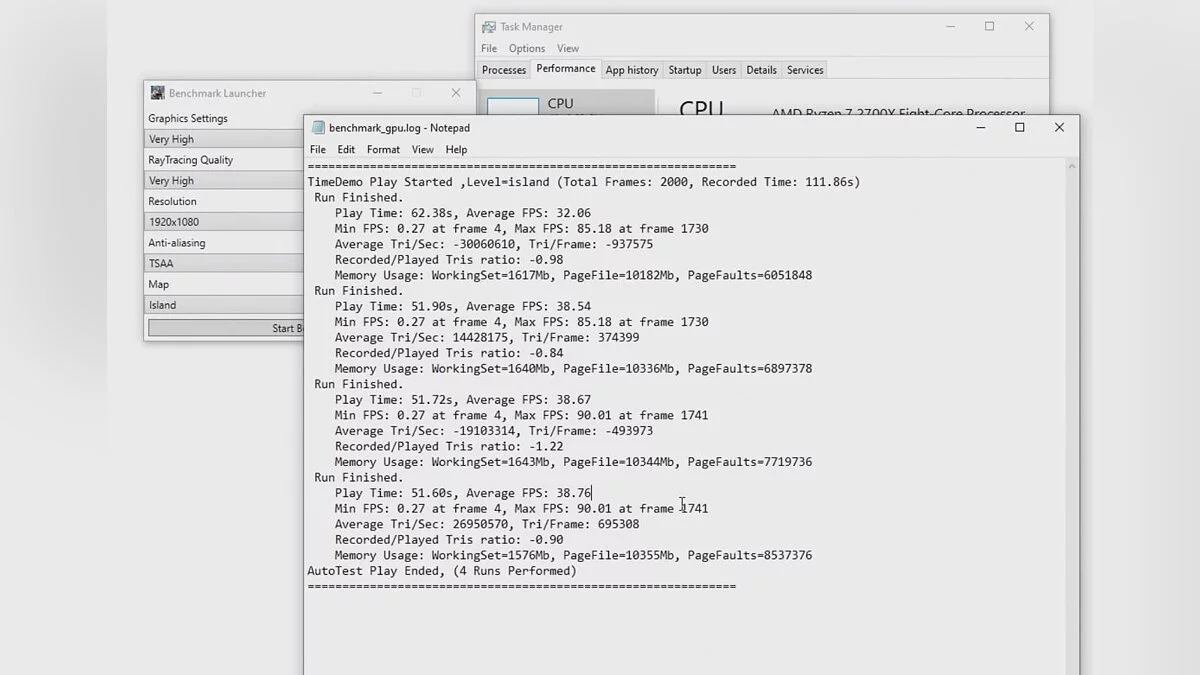Click Notepad vertical scrollbar up arrow
This screenshot has height=675, width=1200.
1072,166
